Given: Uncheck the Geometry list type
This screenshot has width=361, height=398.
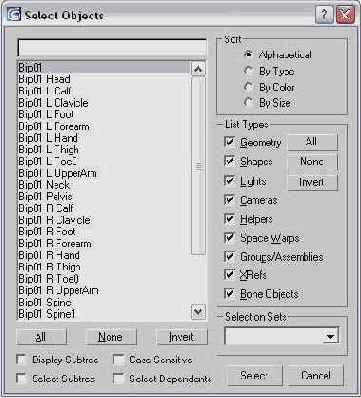Looking at the screenshot, I should click(229, 142).
